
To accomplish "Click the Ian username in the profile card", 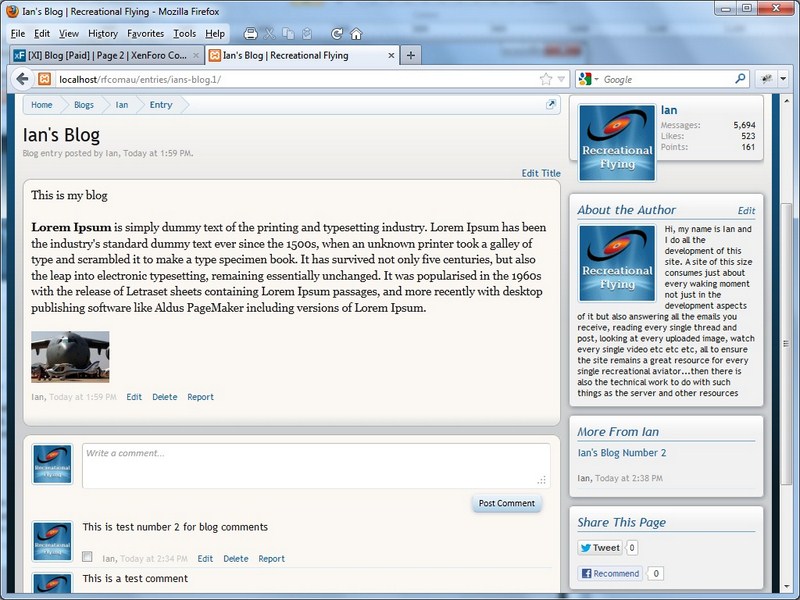I will pyautogui.click(x=669, y=110).
